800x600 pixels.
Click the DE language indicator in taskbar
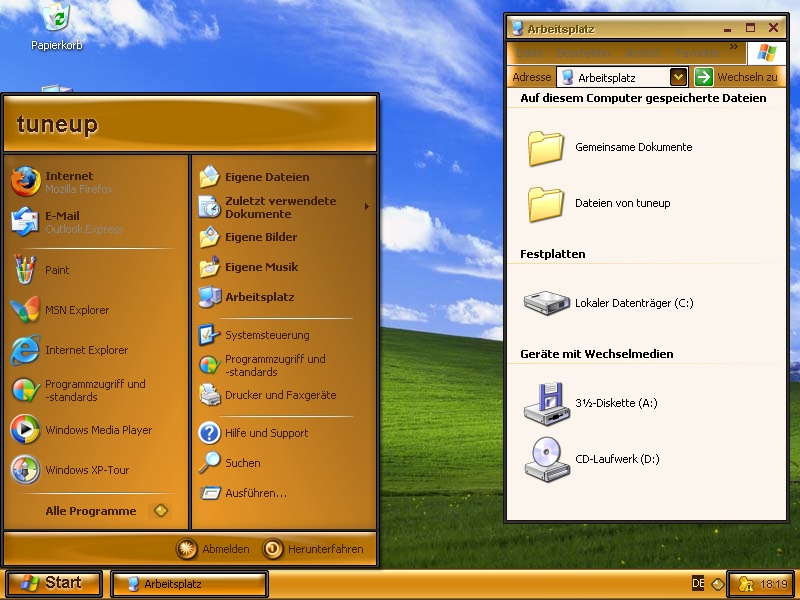[698, 583]
